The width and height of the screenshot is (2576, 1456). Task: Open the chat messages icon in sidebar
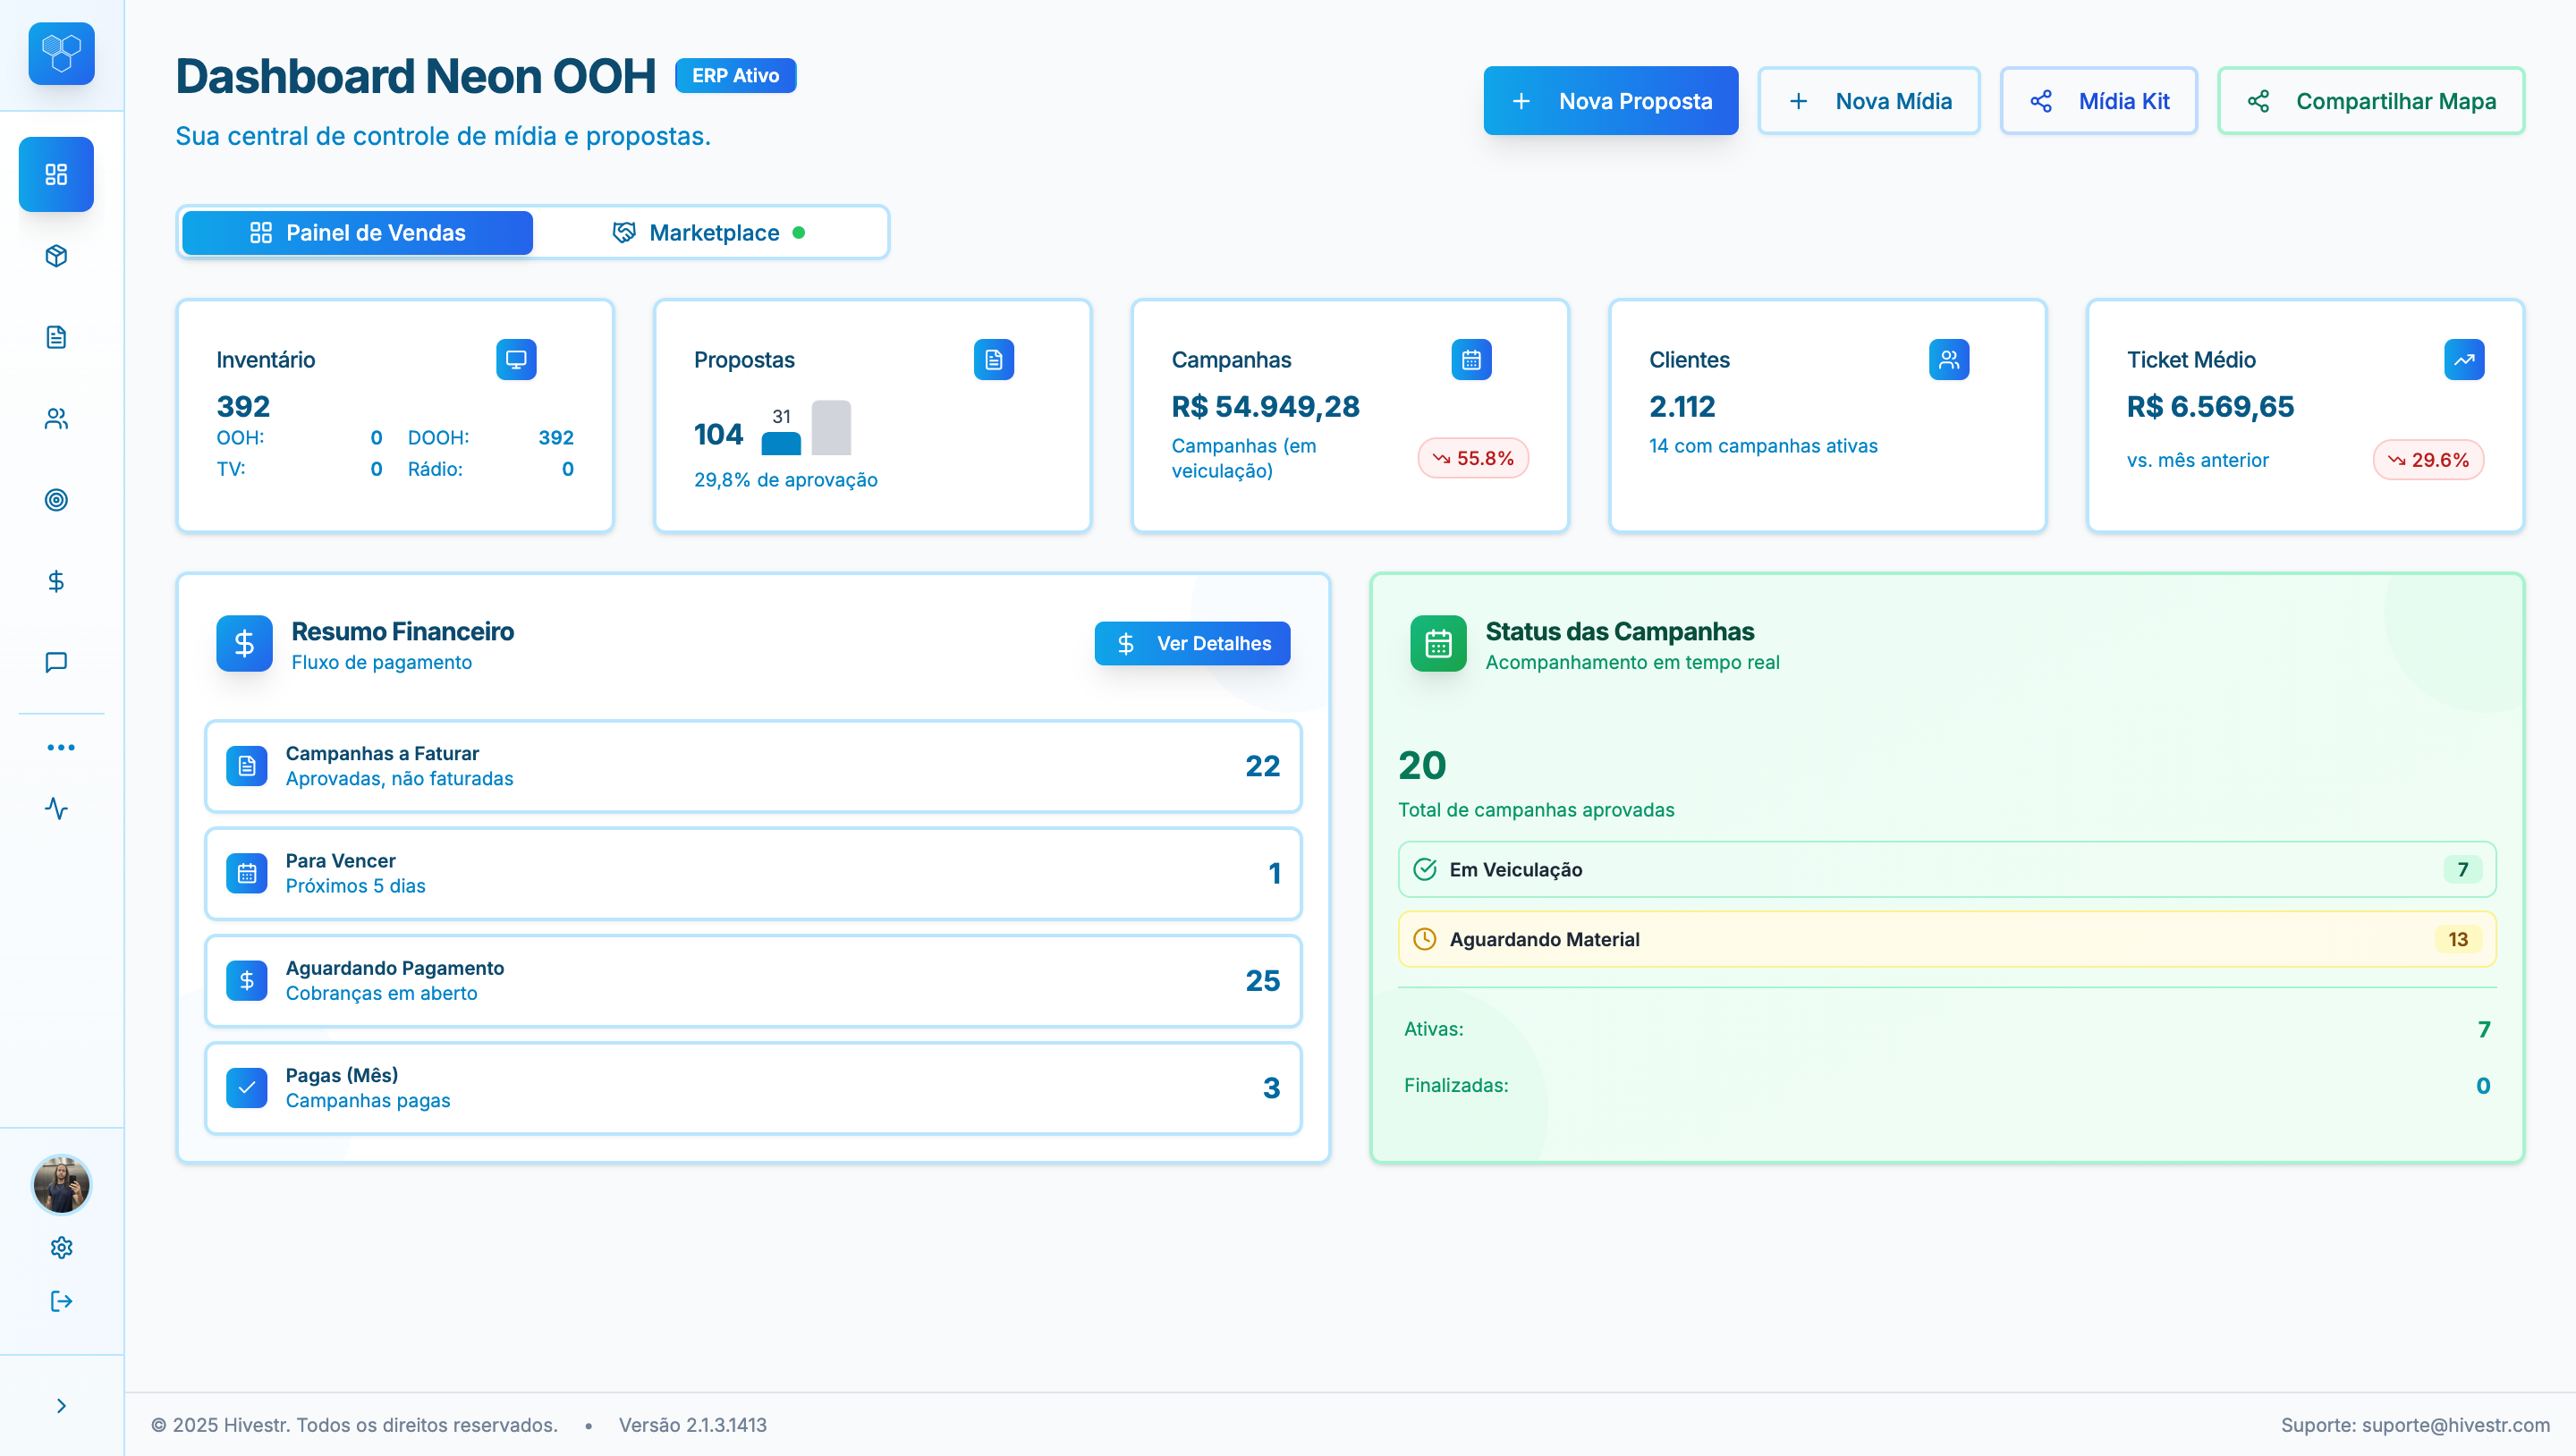click(x=57, y=661)
